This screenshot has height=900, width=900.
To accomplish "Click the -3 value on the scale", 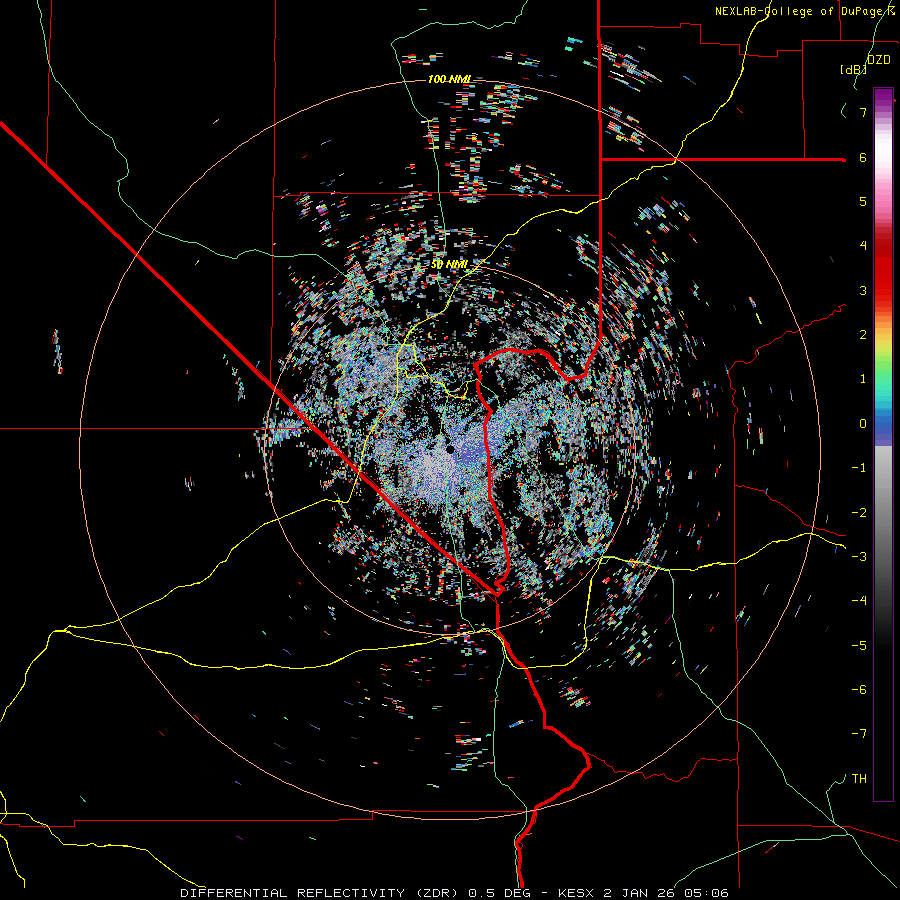I will click(x=859, y=557).
